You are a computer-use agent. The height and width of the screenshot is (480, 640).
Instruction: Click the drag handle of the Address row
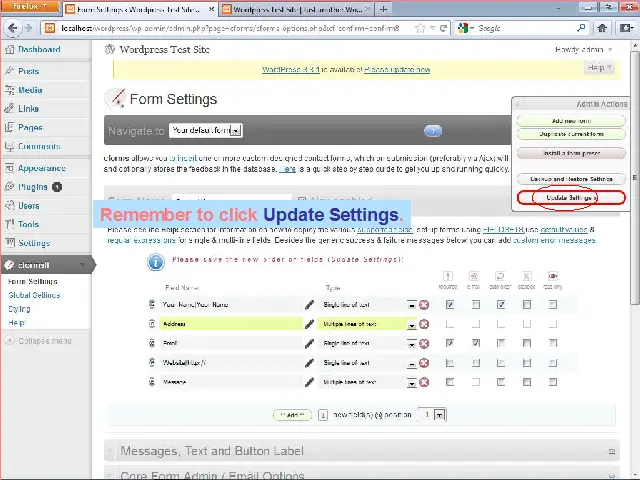tap(152, 324)
